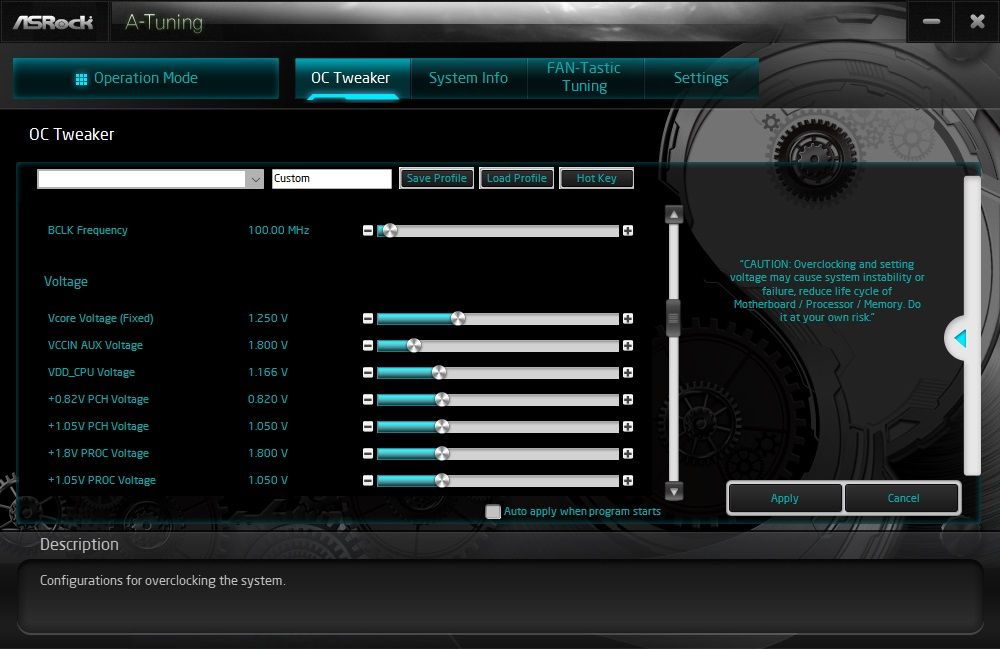Decrease VCCIN AUX Voltage with minus icon
The height and width of the screenshot is (649, 1000).
368,345
